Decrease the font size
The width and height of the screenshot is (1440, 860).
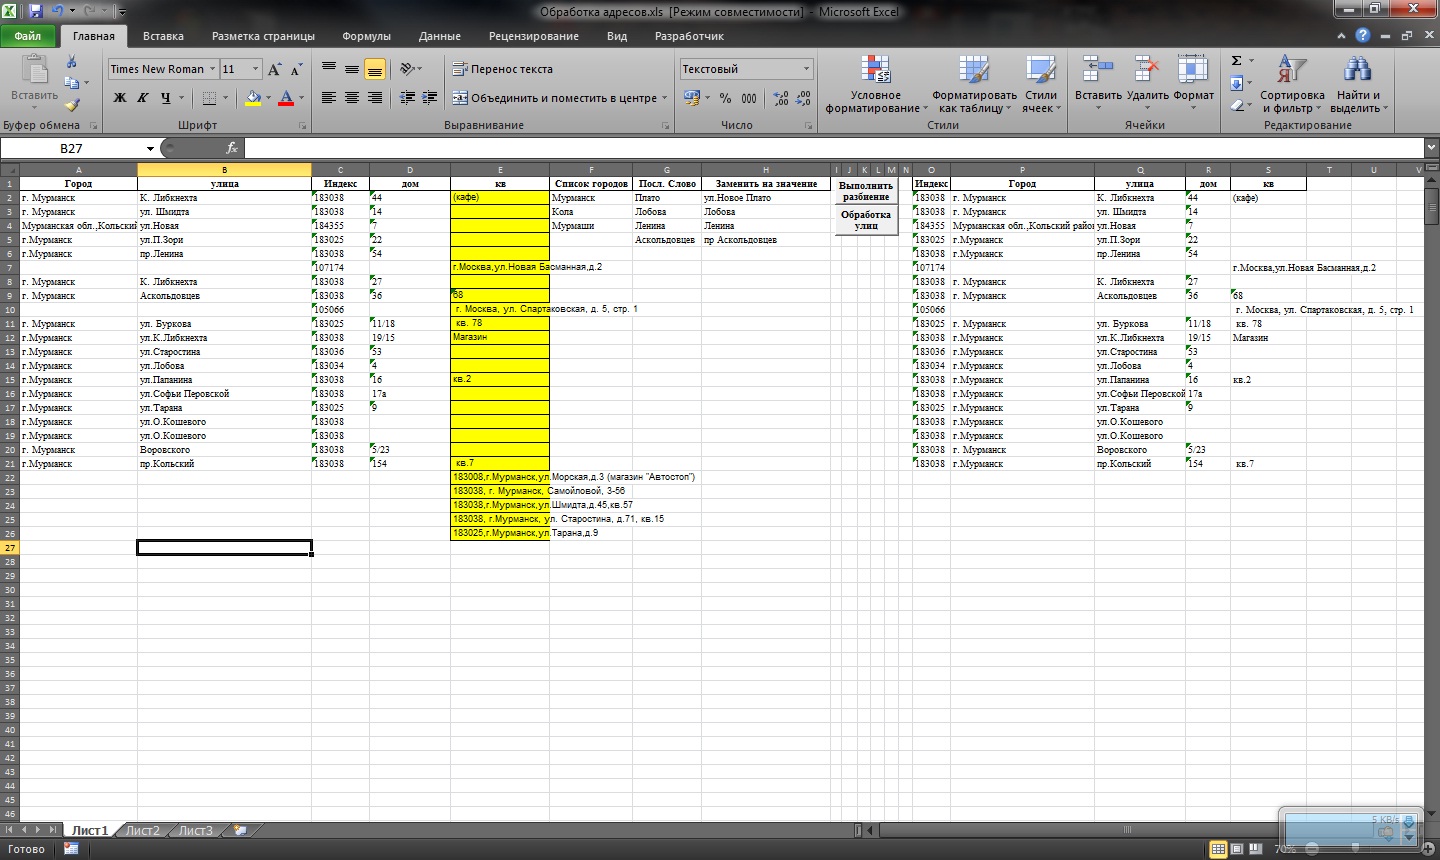[x=296, y=69]
